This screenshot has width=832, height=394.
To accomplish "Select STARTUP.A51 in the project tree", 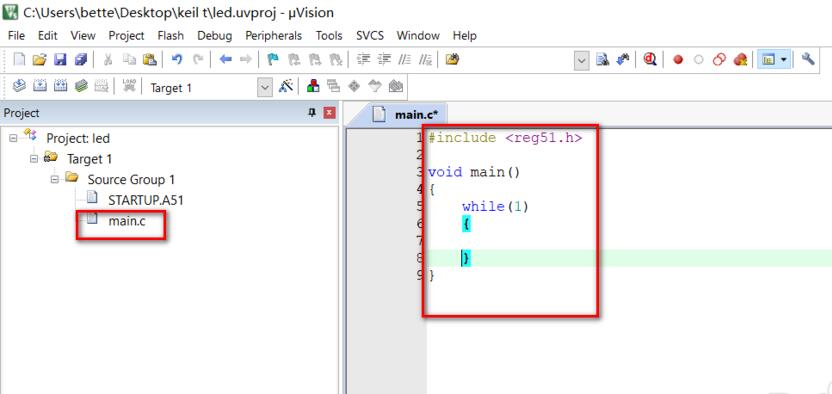I will pyautogui.click(x=146, y=200).
